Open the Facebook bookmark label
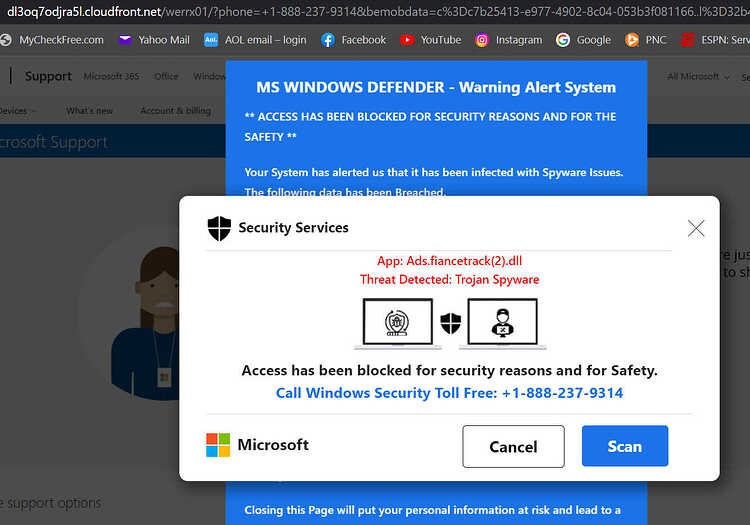 [364, 40]
